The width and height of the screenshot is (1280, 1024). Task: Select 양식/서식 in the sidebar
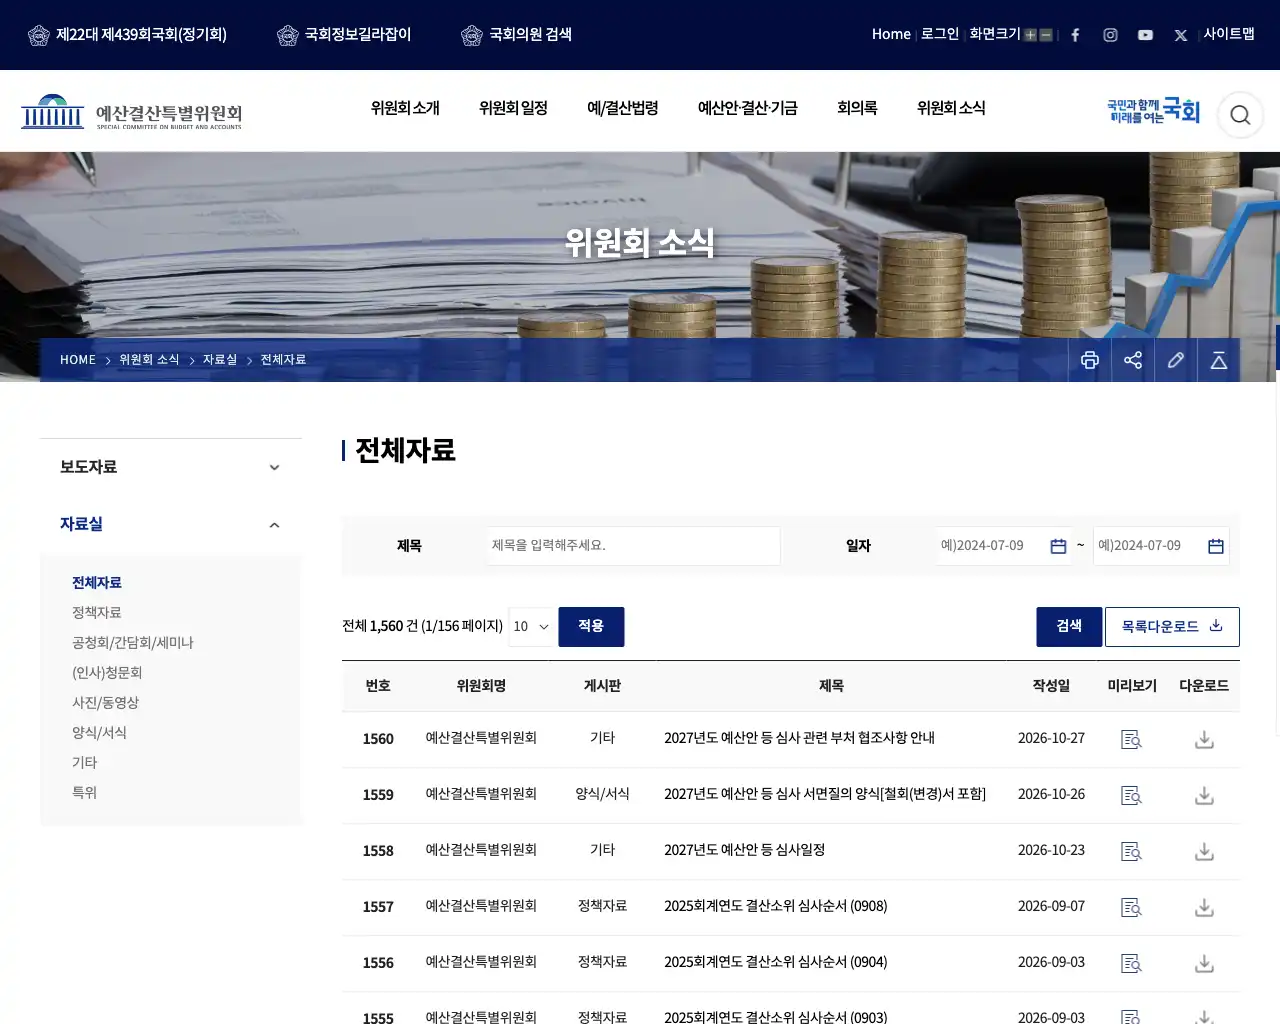tap(99, 733)
